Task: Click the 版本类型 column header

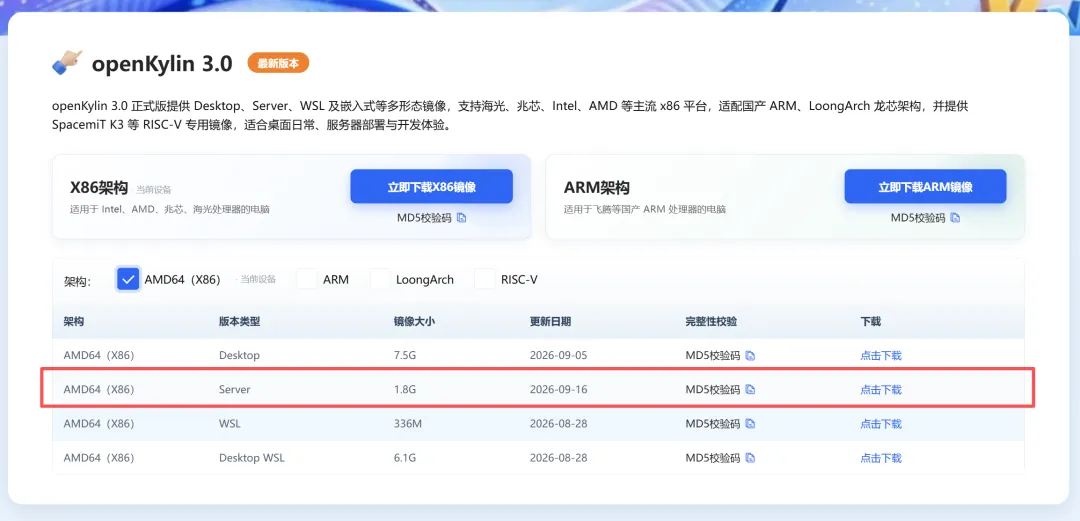Action: tap(239, 322)
